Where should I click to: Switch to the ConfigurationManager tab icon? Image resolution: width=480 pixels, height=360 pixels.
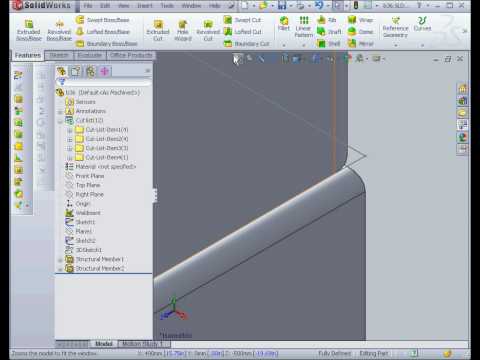90,71
